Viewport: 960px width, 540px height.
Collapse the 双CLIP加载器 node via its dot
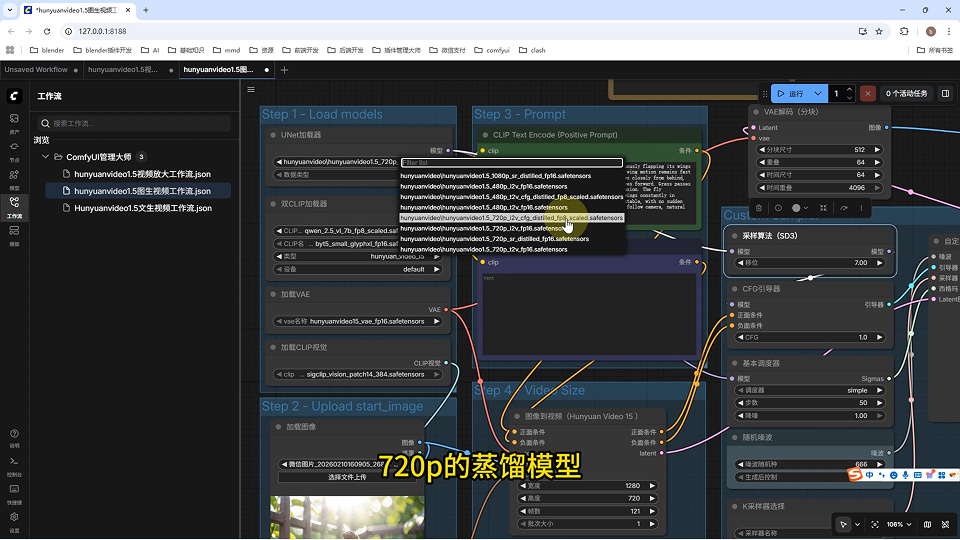273,204
